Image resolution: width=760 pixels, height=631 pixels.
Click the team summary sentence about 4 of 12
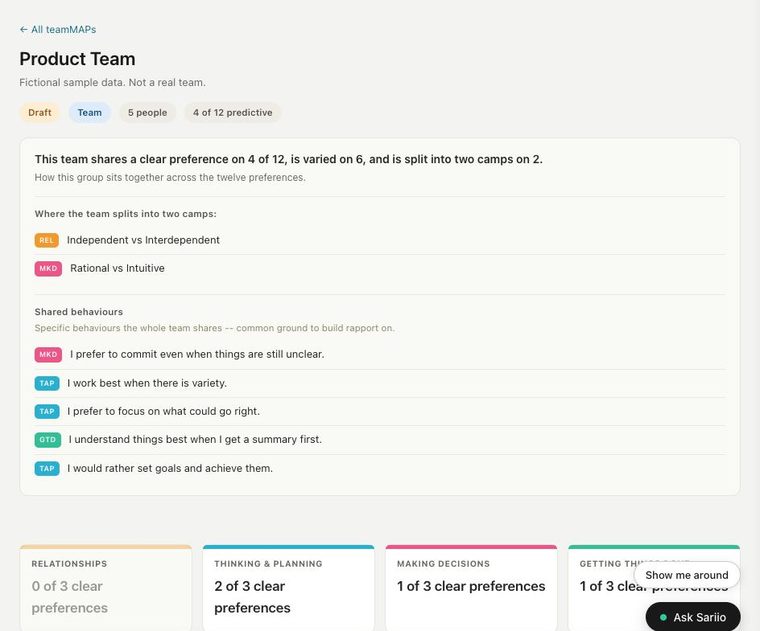[288, 159]
